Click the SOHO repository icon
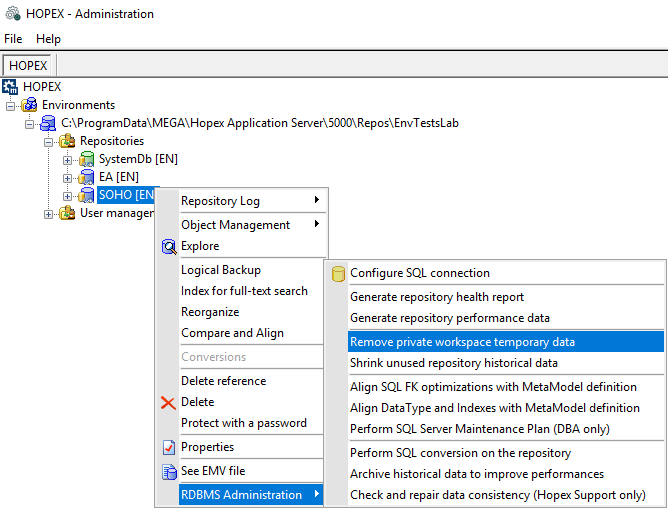 [86, 195]
